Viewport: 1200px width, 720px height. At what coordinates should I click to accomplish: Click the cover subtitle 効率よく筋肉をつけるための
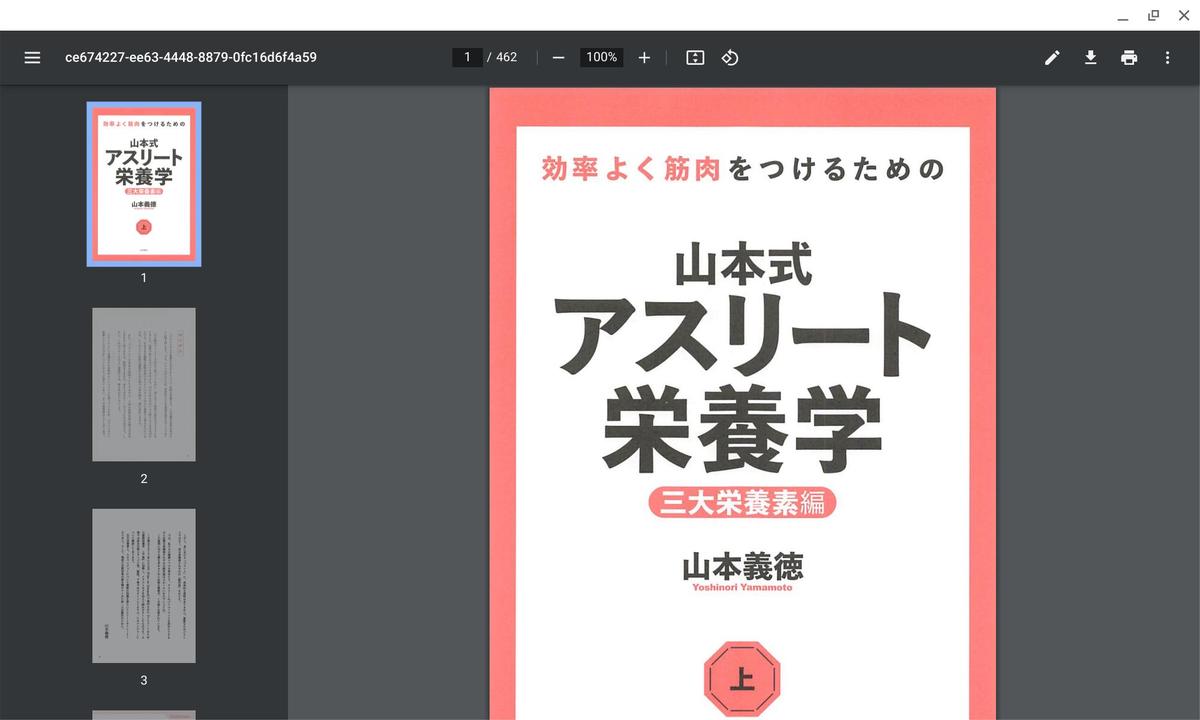pos(742,169)
